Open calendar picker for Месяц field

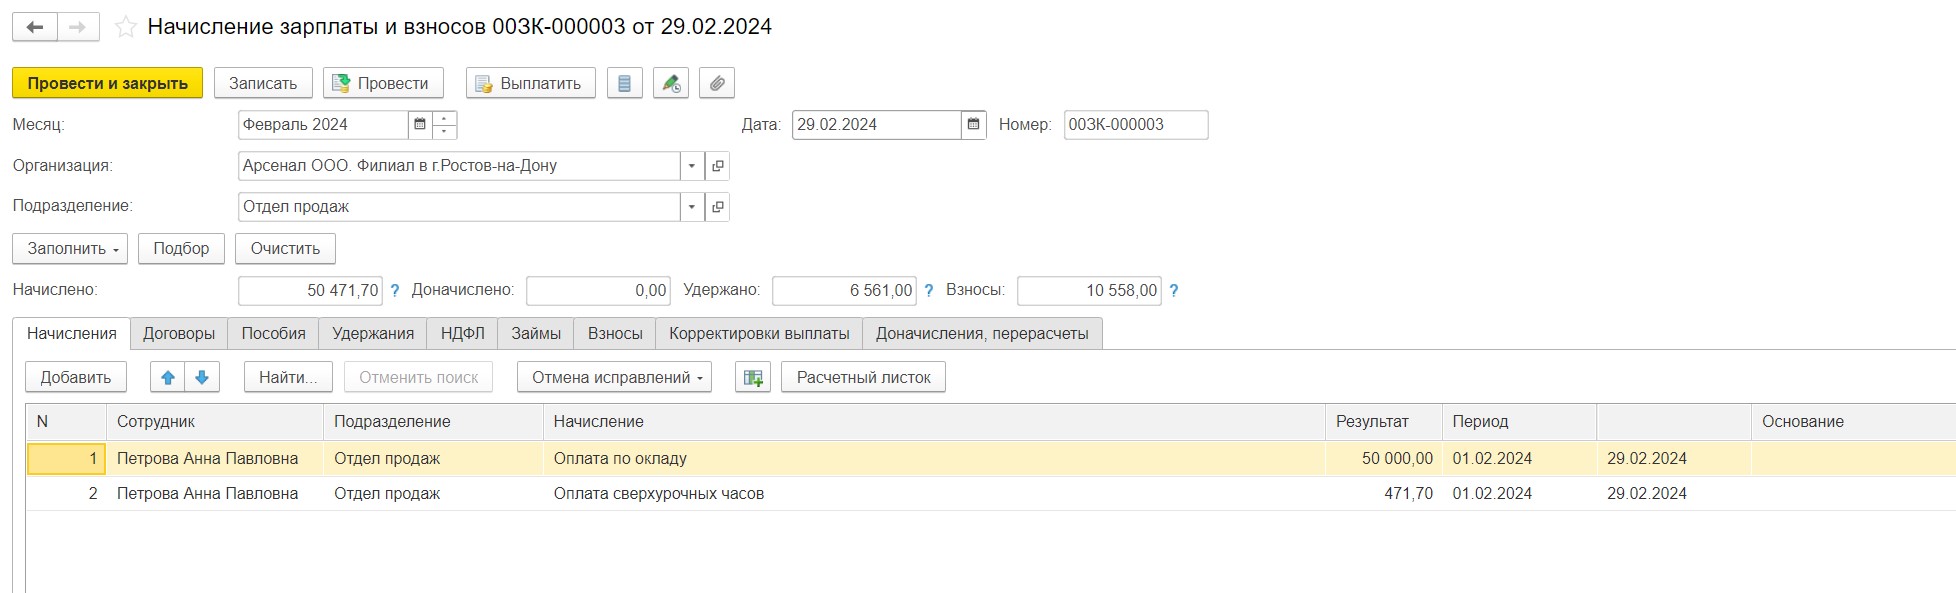click(420, 125)
